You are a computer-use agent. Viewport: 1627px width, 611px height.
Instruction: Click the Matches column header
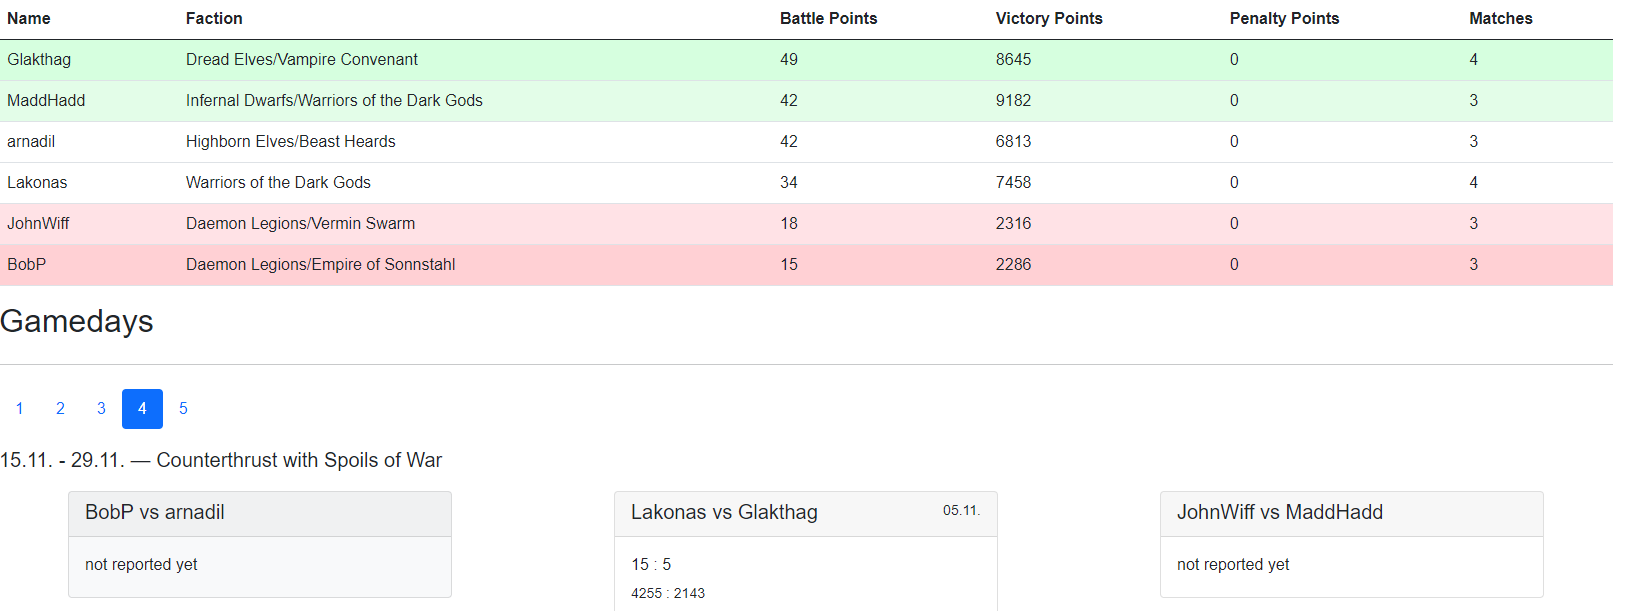pyautogui.click(x=1500, y=18)
